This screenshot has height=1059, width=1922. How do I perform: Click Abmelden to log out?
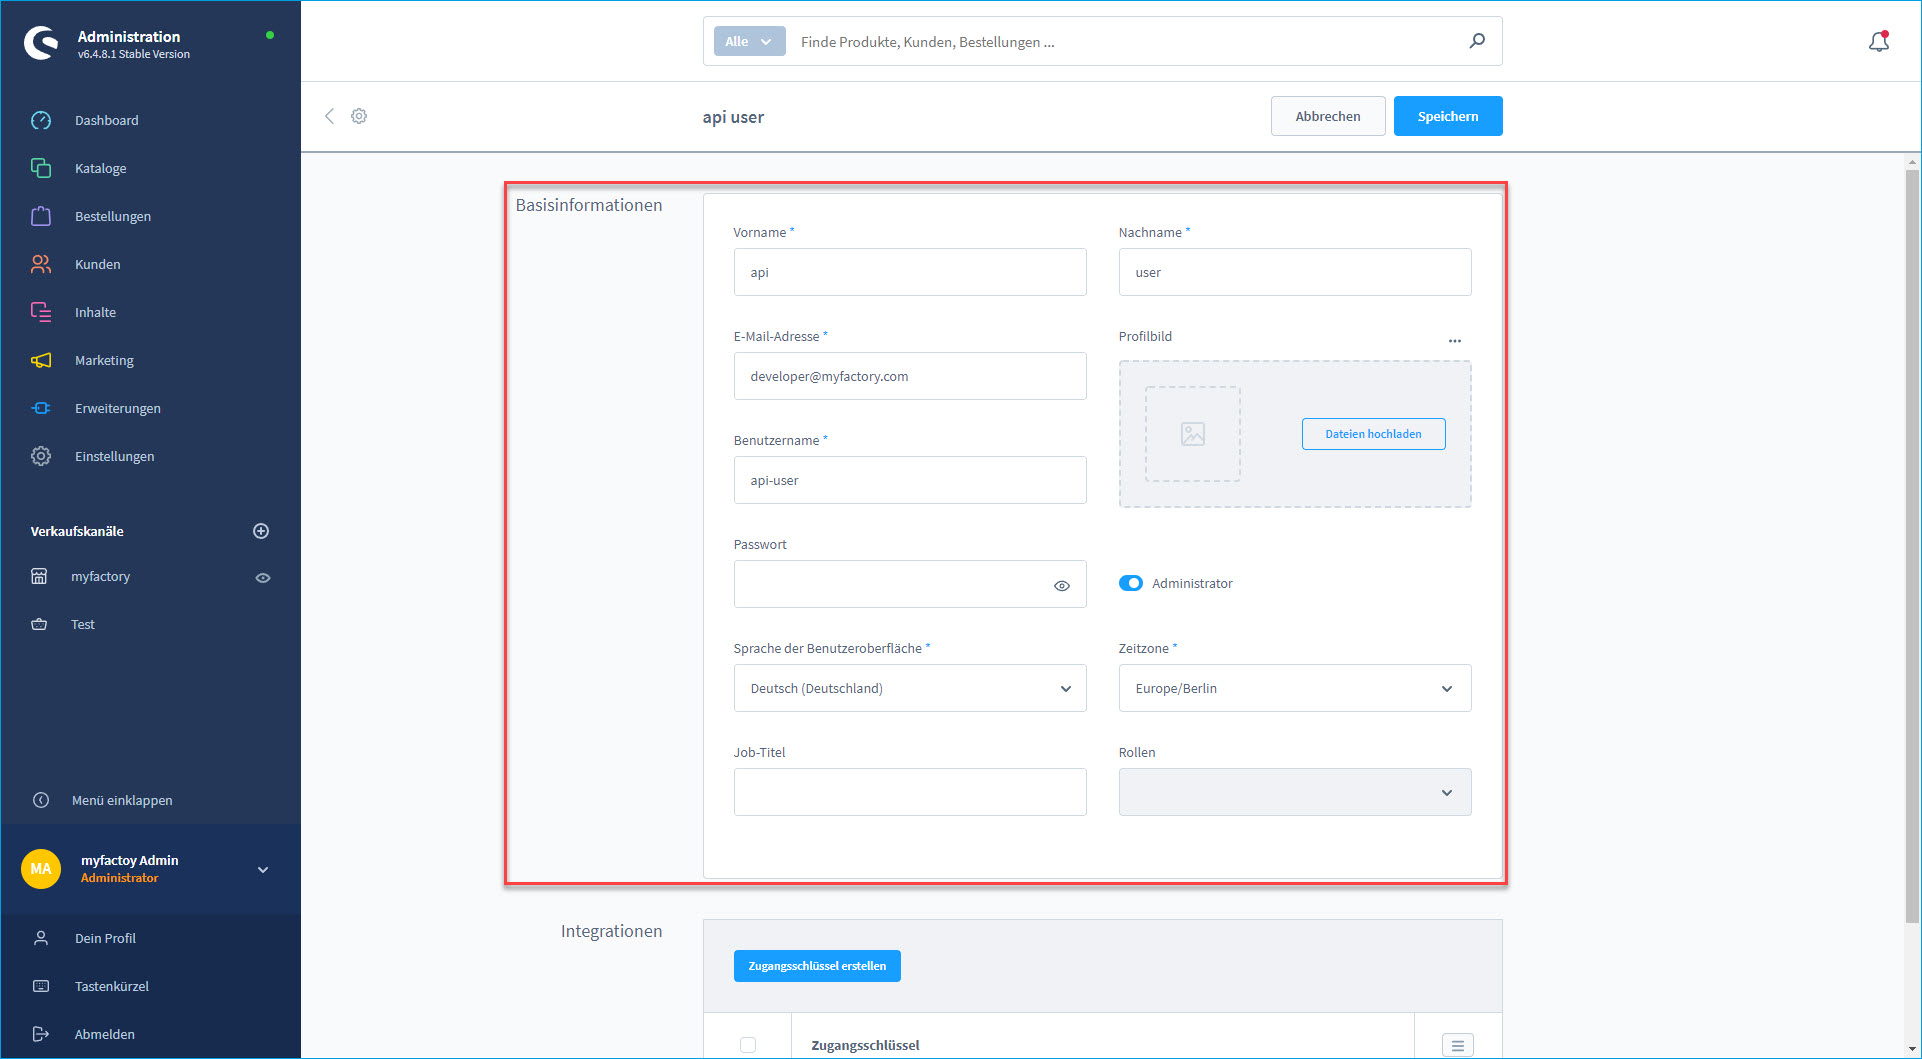[x=104, y=1034]
